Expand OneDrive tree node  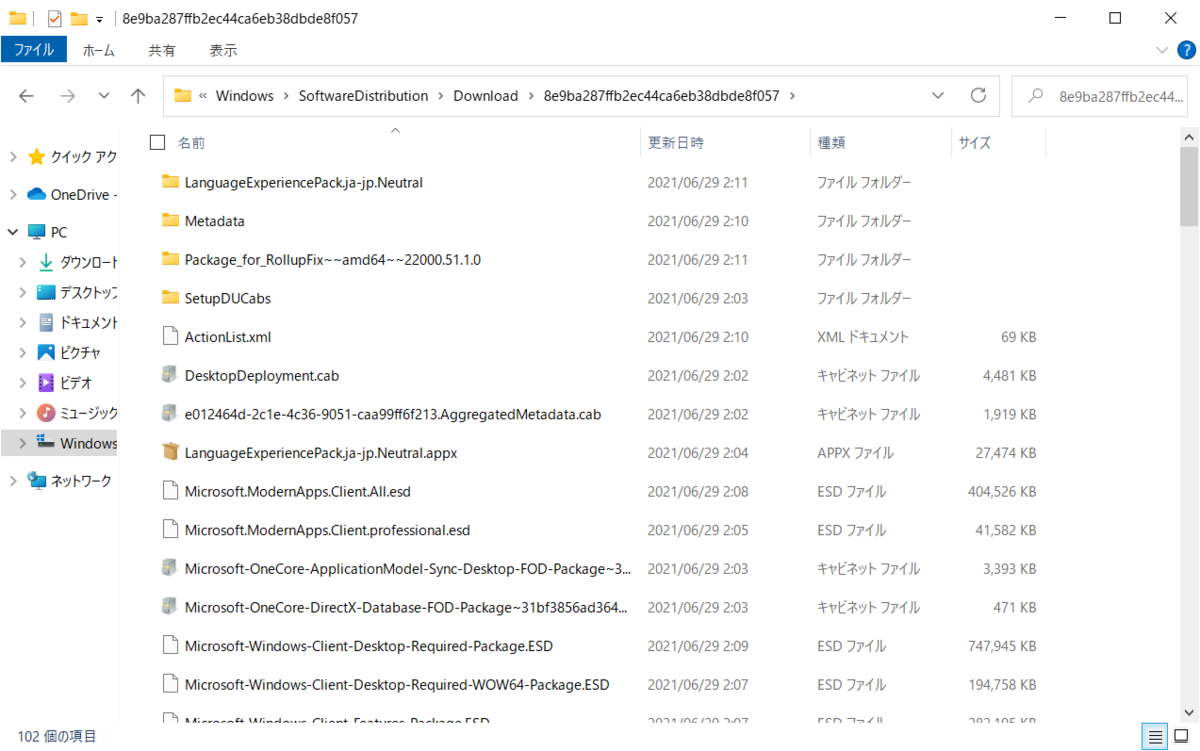tap(13, 194)
